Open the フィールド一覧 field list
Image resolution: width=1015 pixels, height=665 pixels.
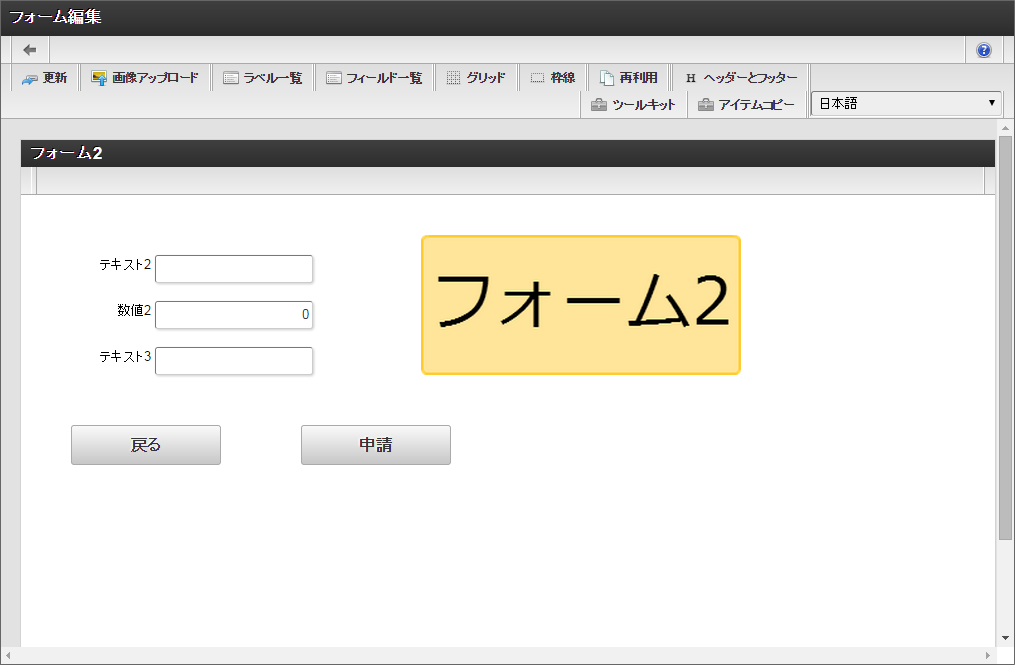coord(374,77)
